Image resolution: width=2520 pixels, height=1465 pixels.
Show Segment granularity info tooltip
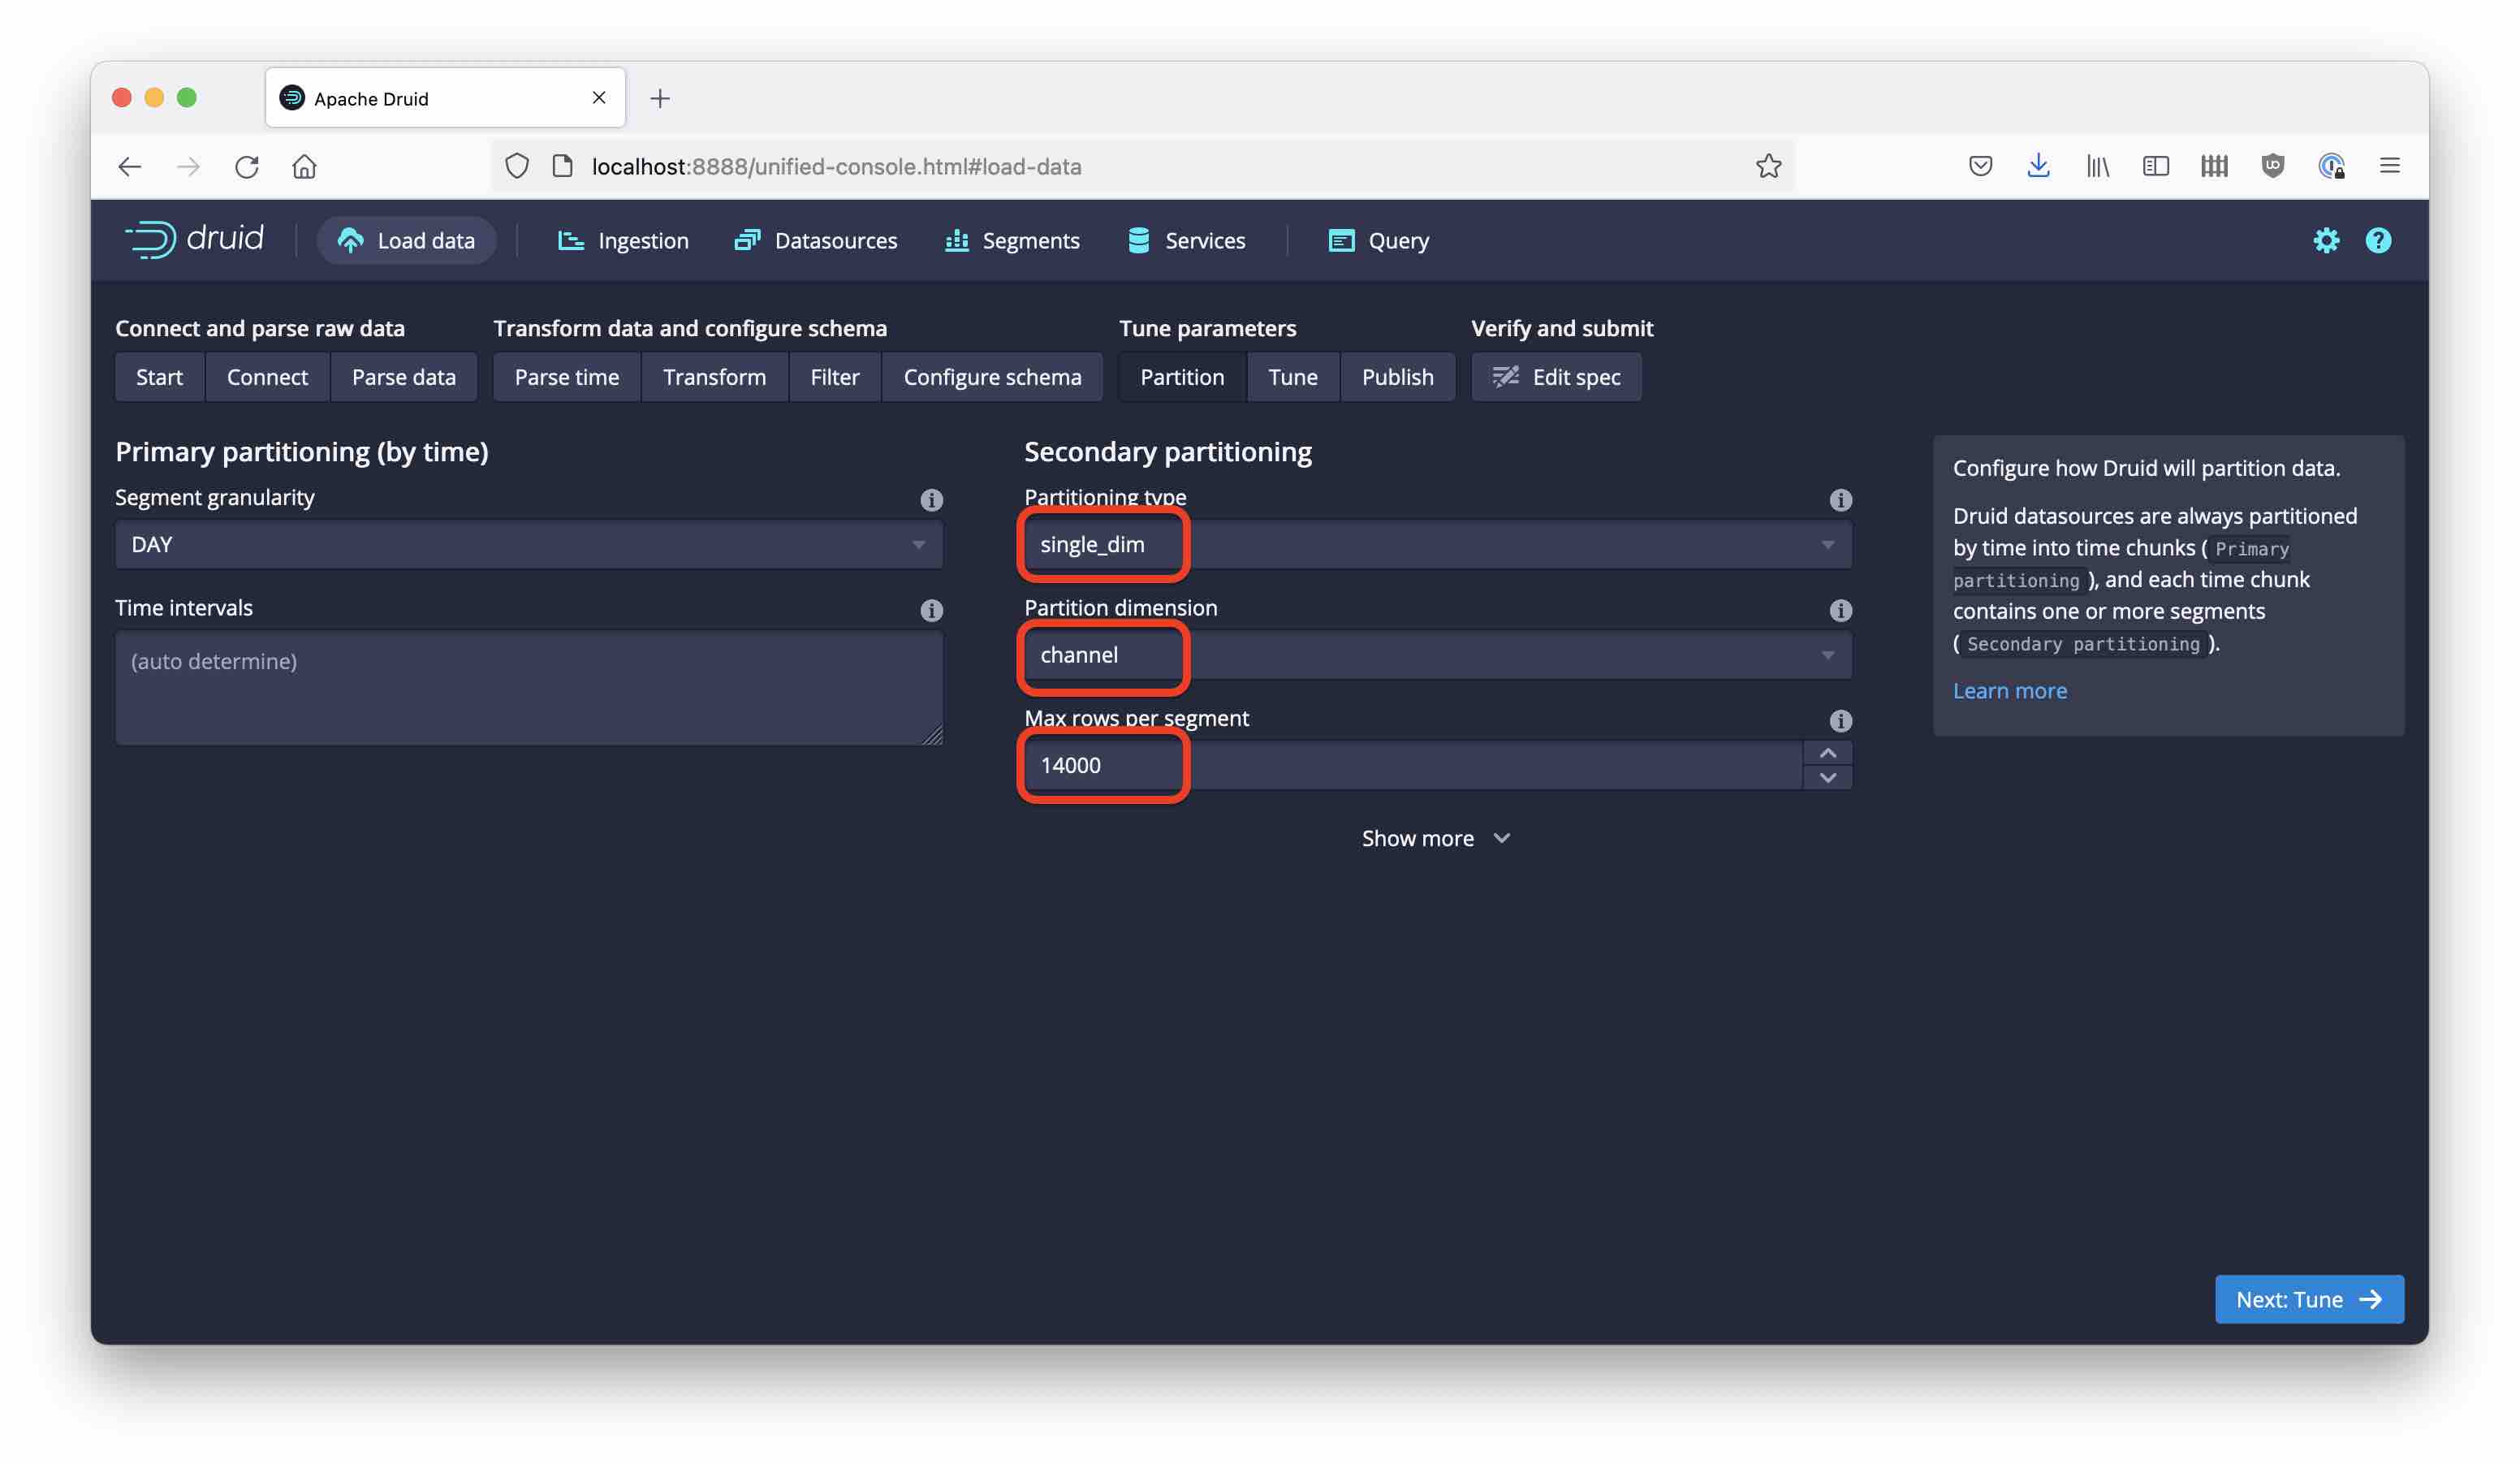pyautogui.click(x=932, y=499)
